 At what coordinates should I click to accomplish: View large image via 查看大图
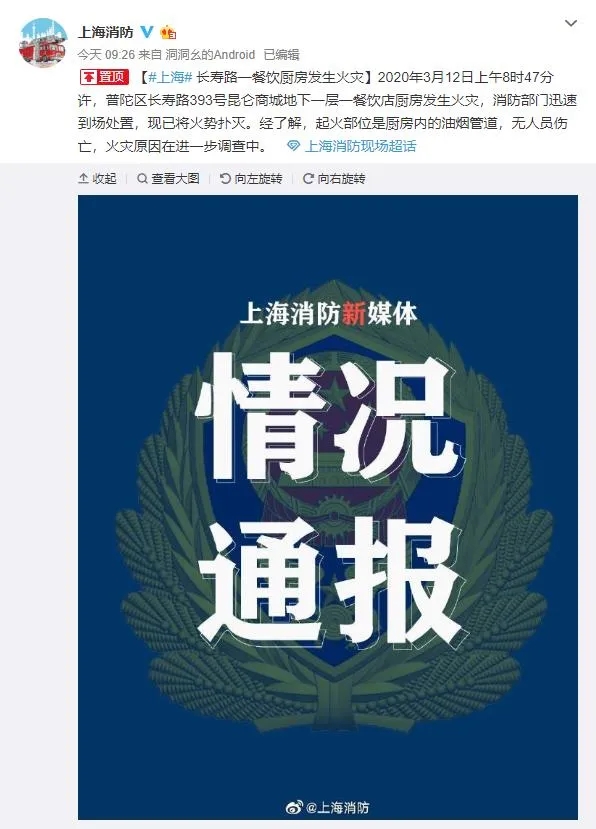click(169, 179)
